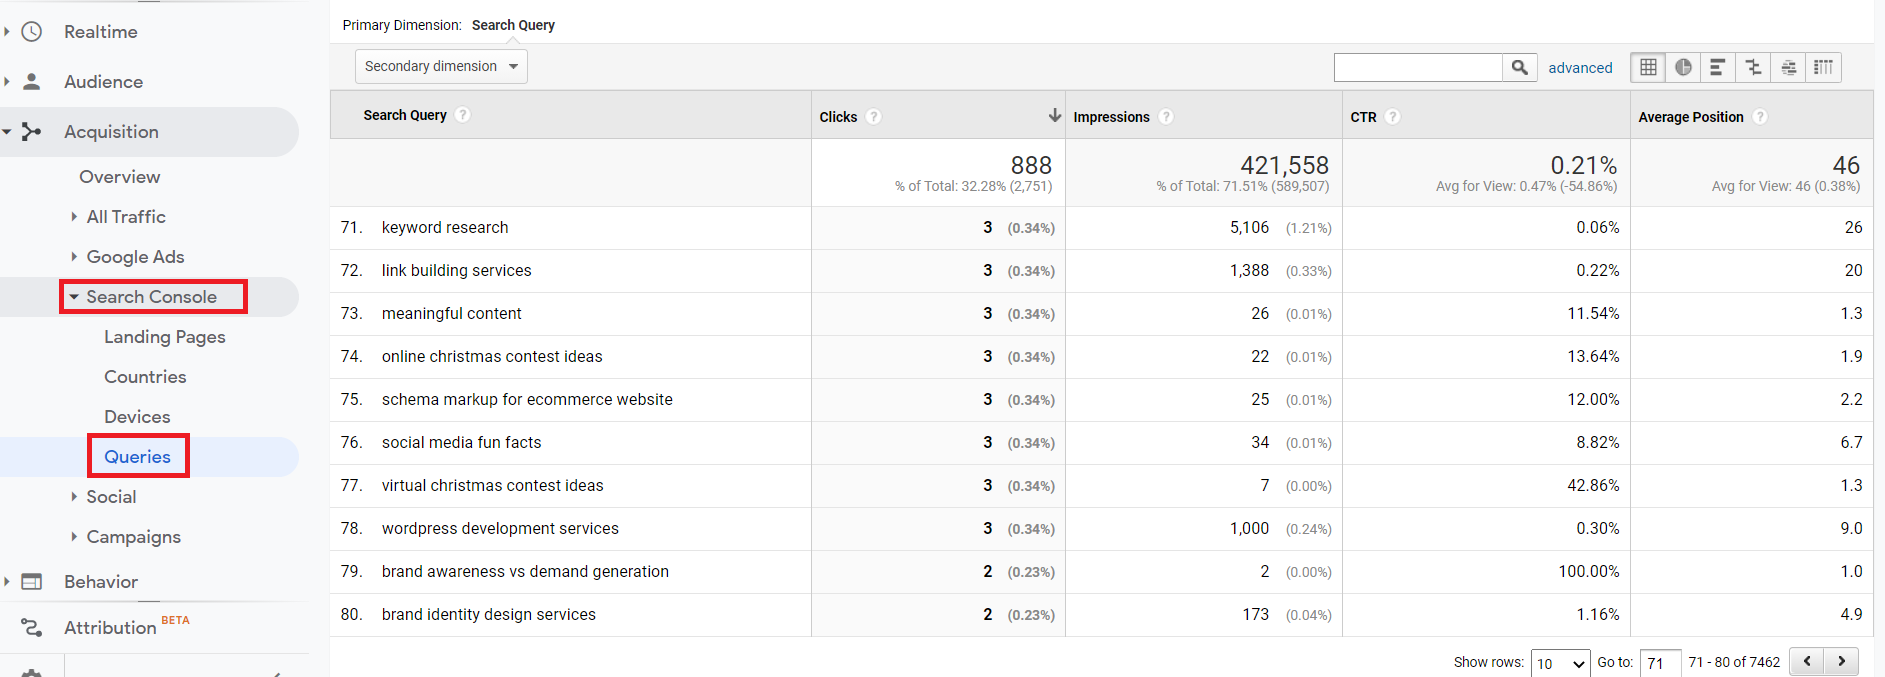Select the Term Cloud visualization
This screenshot has height=677, width=1885.
coord(1788,67)
